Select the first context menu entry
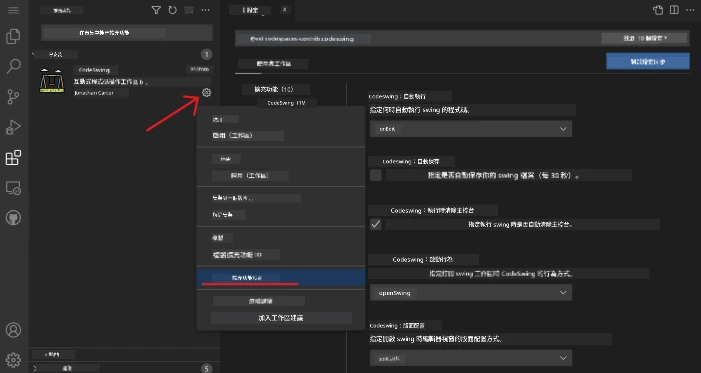 tap(281, 119)
